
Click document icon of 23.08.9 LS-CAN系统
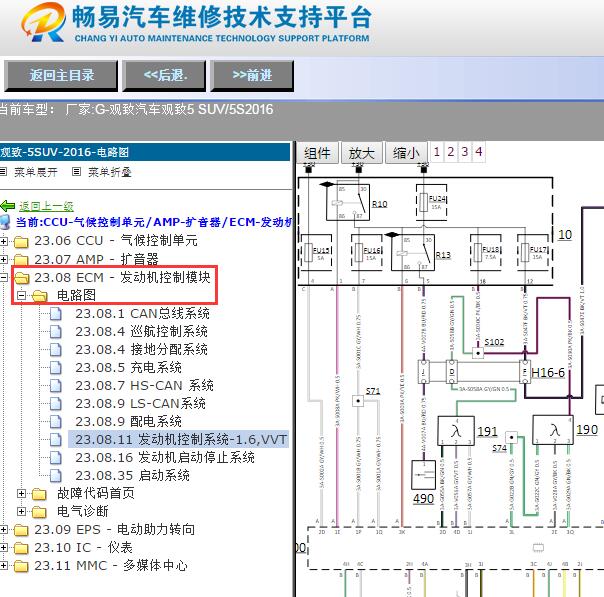pyautogui.click(x=56, y=403)
